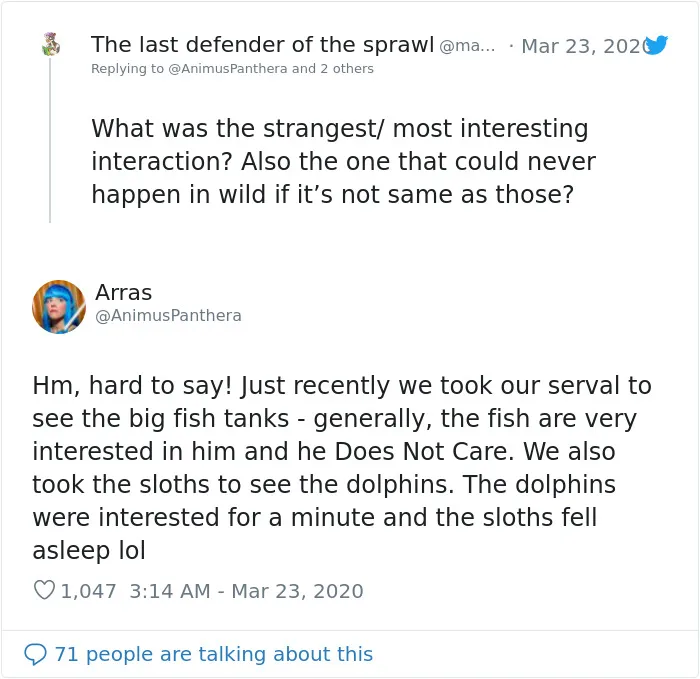Open the 'Mar 23, 2020' date in header
The image size is (700, 679).
[584, 46]
